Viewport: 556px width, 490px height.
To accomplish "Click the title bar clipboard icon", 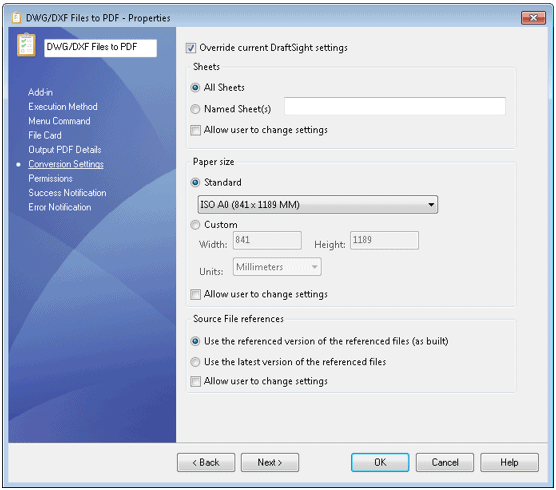I will click(16, 18).
